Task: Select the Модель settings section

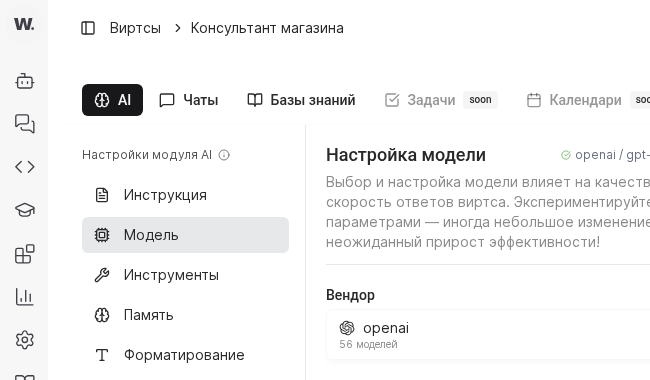Action: [185, 235]
